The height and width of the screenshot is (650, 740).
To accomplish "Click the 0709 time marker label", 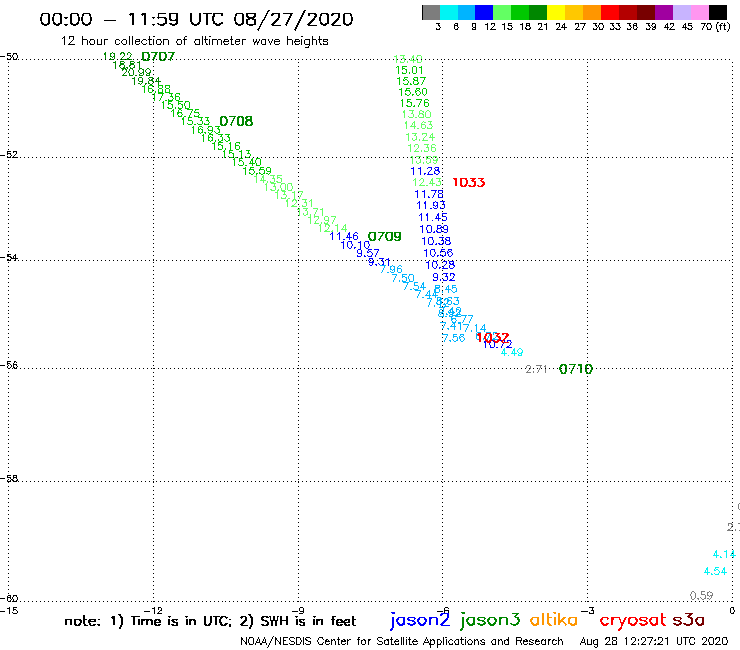I will [385, 236].
